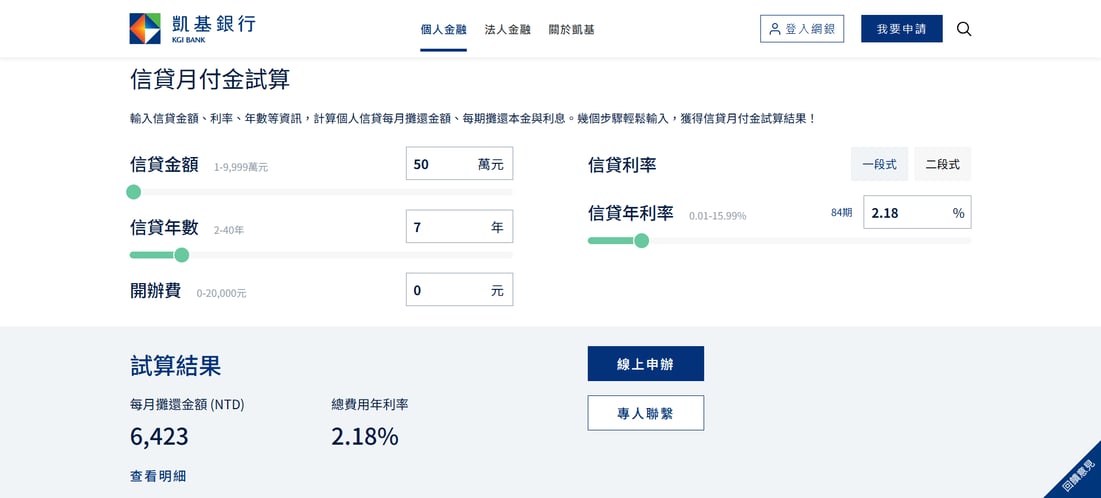Click 線上申辦 button

(x=645, y=364)
